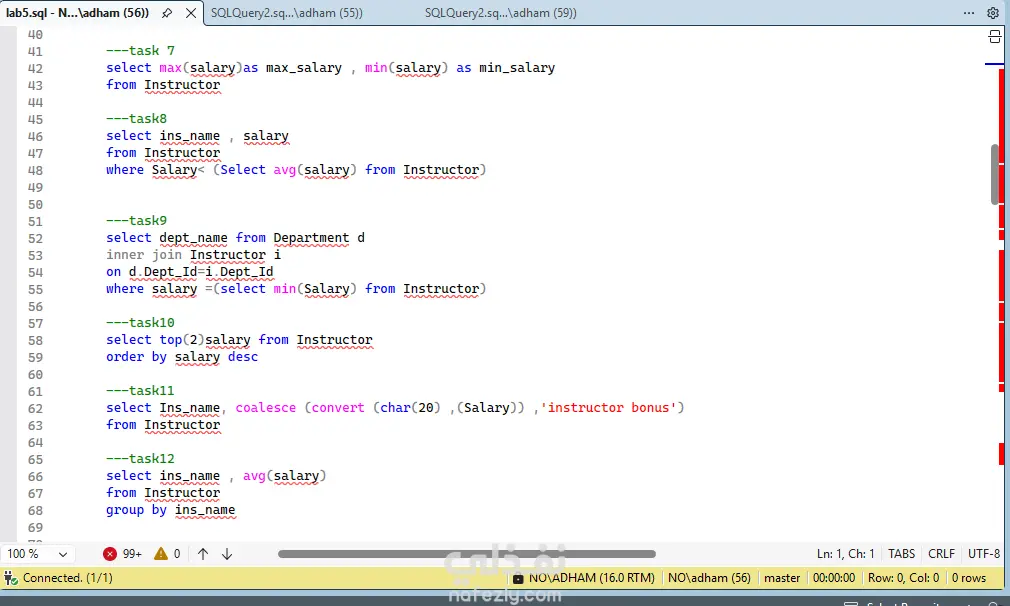Click the server icon beside NO\ADHAM
Viewport: 1010px width, 606px height.
pos(518,578)
